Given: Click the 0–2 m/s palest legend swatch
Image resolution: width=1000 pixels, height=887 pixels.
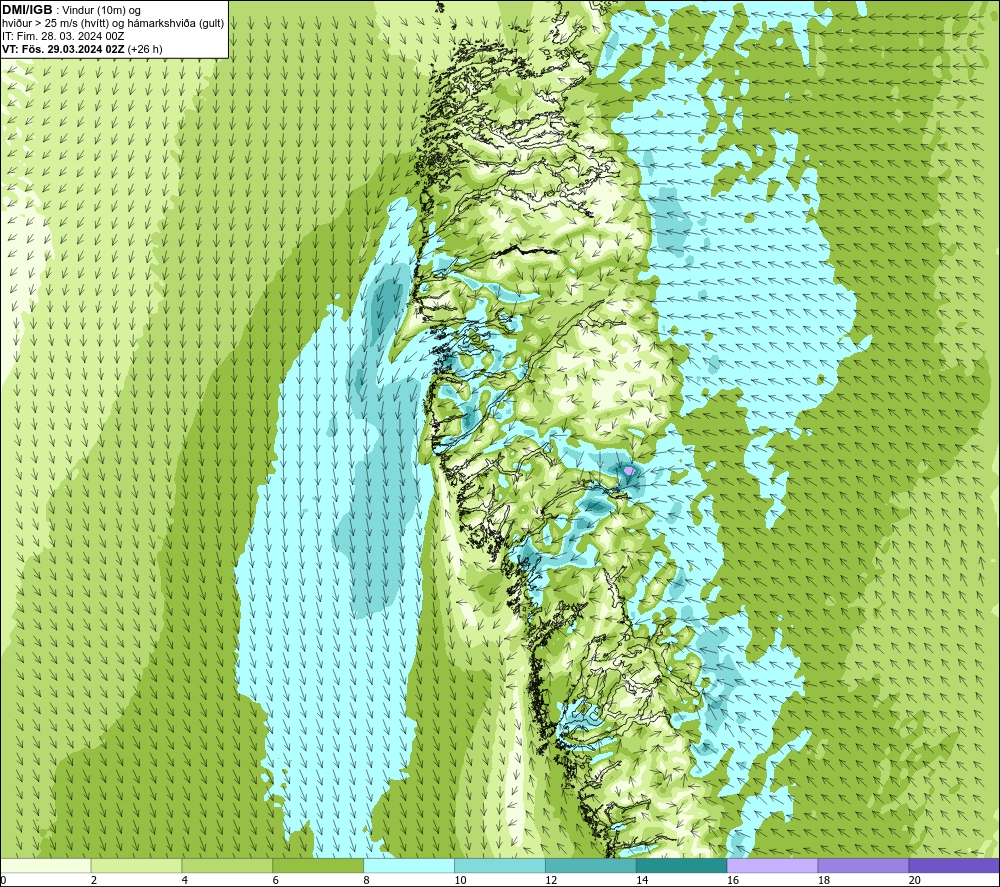Looking at the screenshot, I should click(46, 865).
